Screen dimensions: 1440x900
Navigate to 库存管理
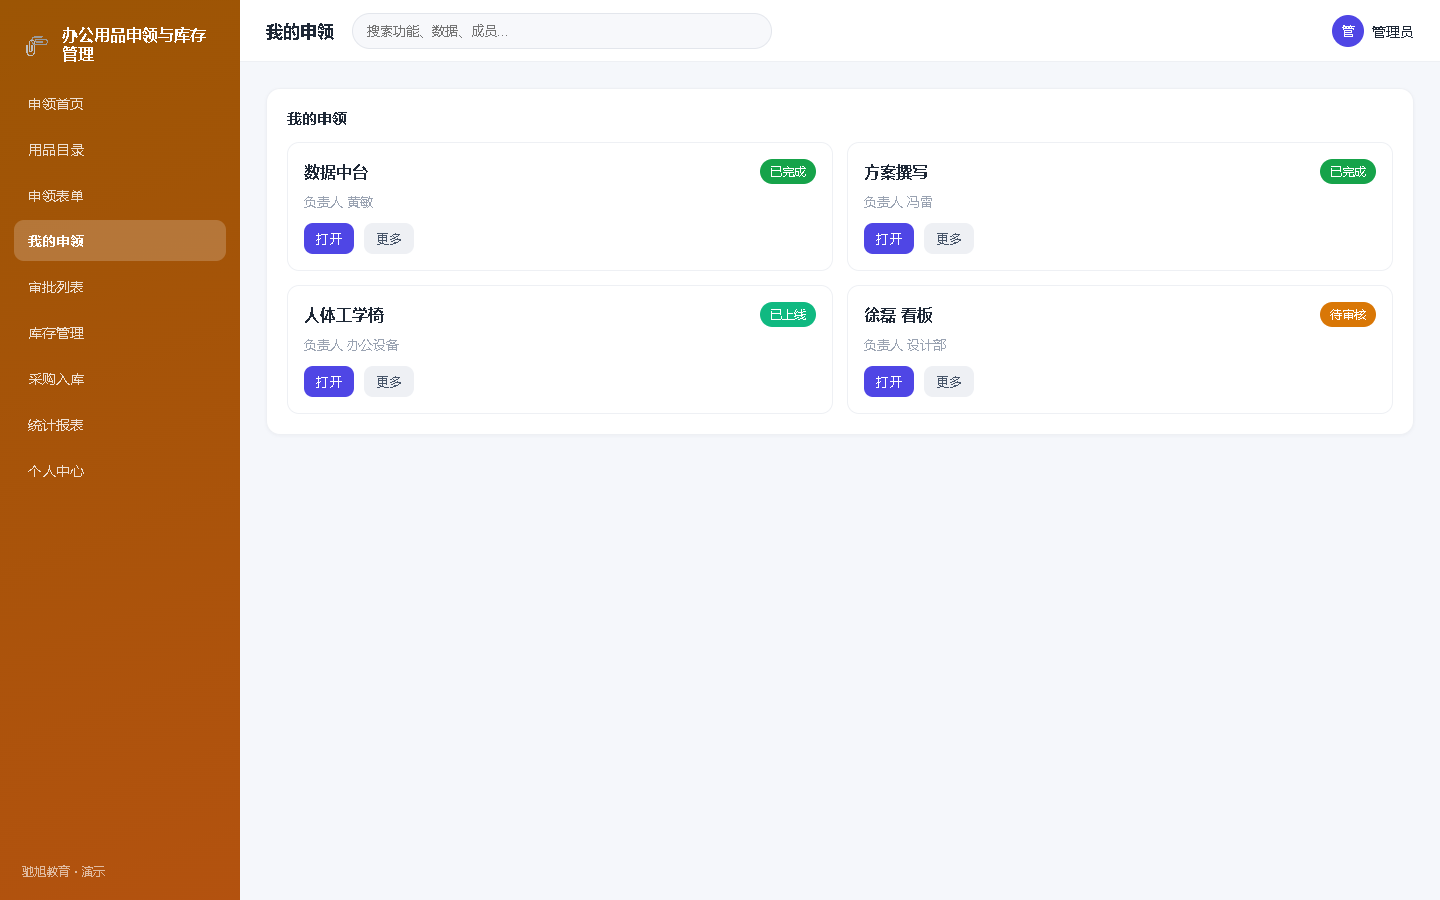[x=120, y=333]
